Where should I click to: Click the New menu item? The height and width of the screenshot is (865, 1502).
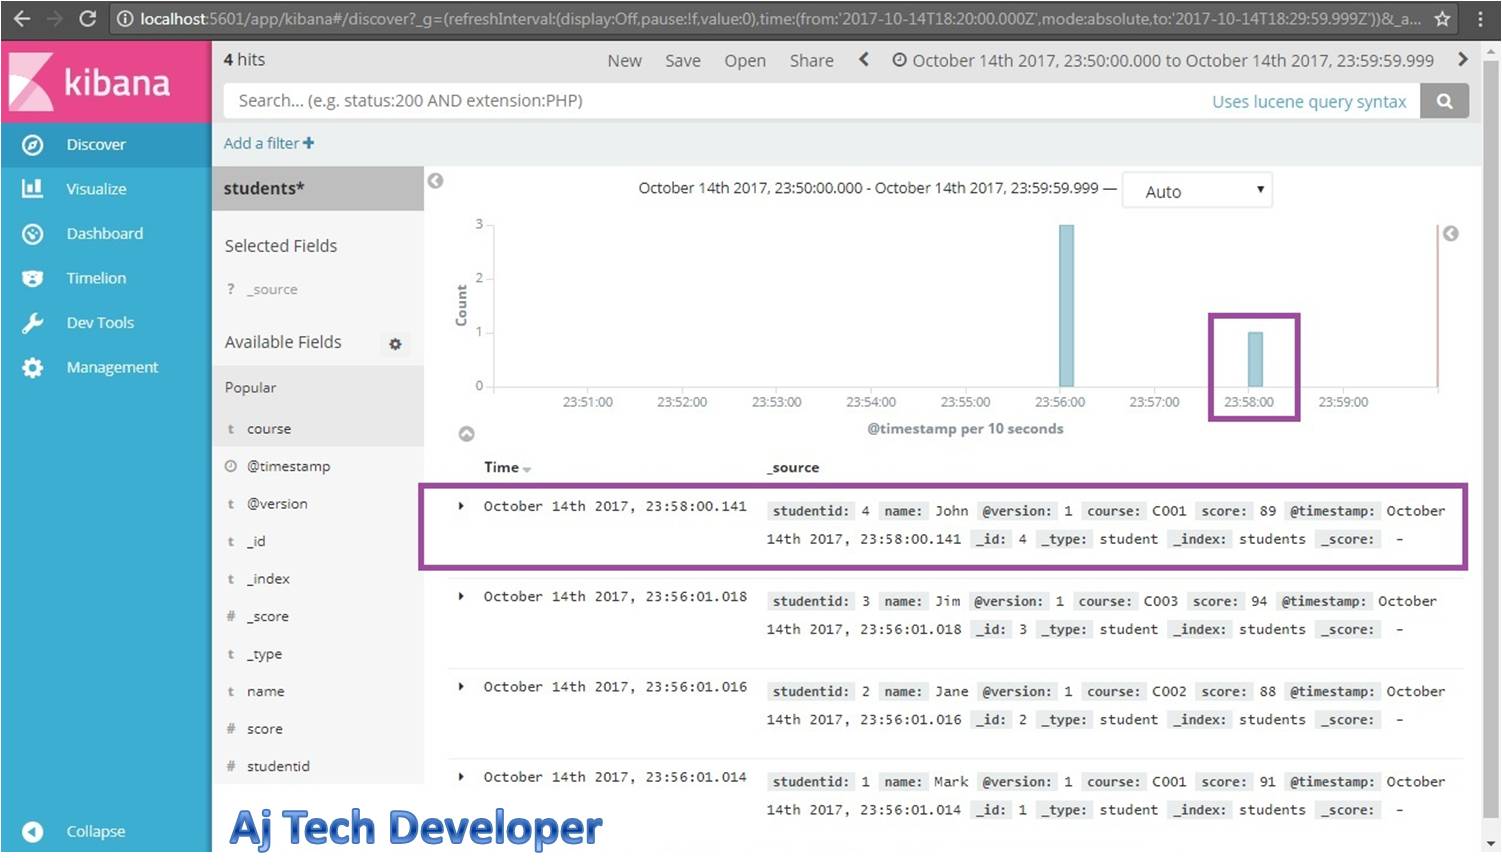[x=624, y=60]
